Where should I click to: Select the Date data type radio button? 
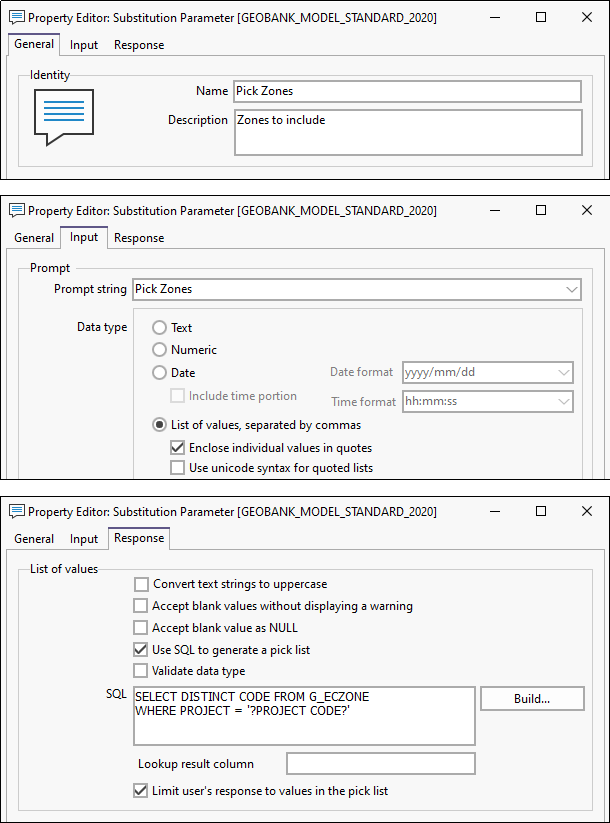tap(159, 373)
